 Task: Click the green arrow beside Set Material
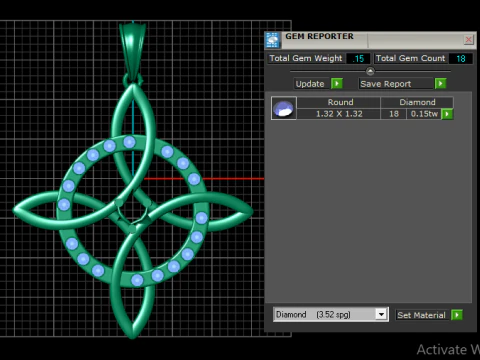pyautogui.click(x=457, y=315)
